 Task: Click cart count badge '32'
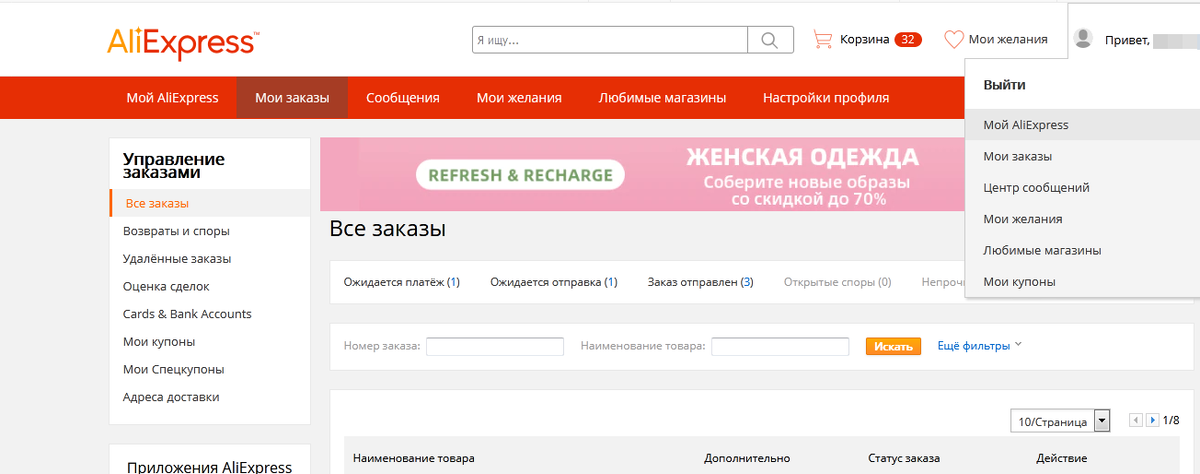[908, 40]
